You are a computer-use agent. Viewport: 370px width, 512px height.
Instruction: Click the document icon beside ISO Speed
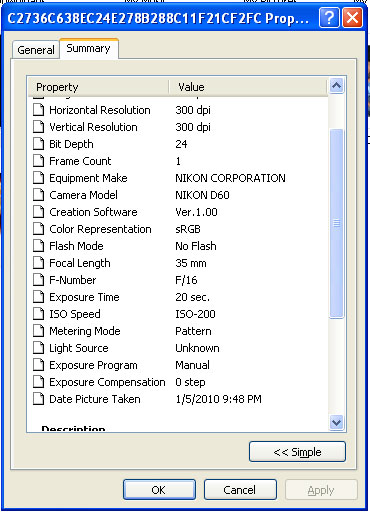39,314
